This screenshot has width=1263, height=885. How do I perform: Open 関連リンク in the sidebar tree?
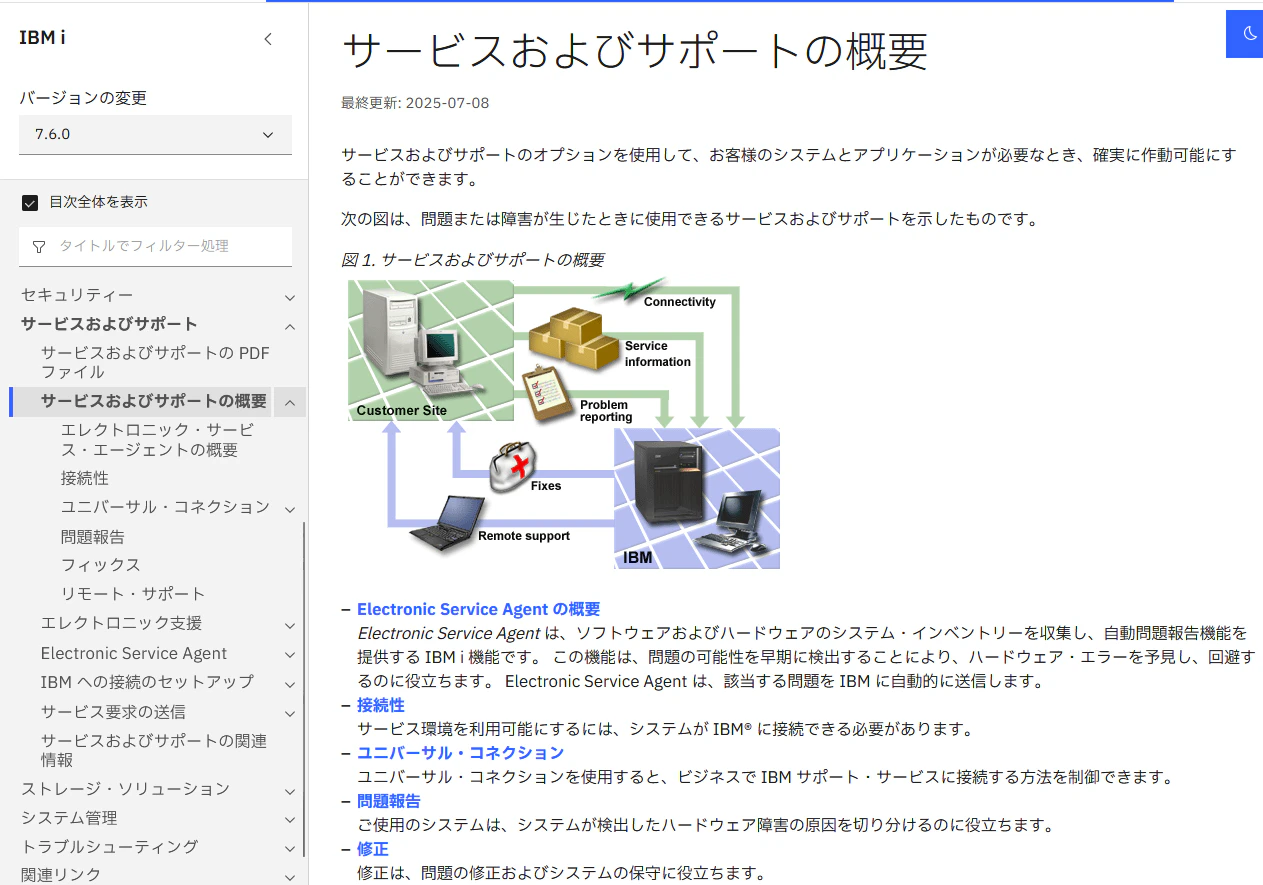click(61, 875)
